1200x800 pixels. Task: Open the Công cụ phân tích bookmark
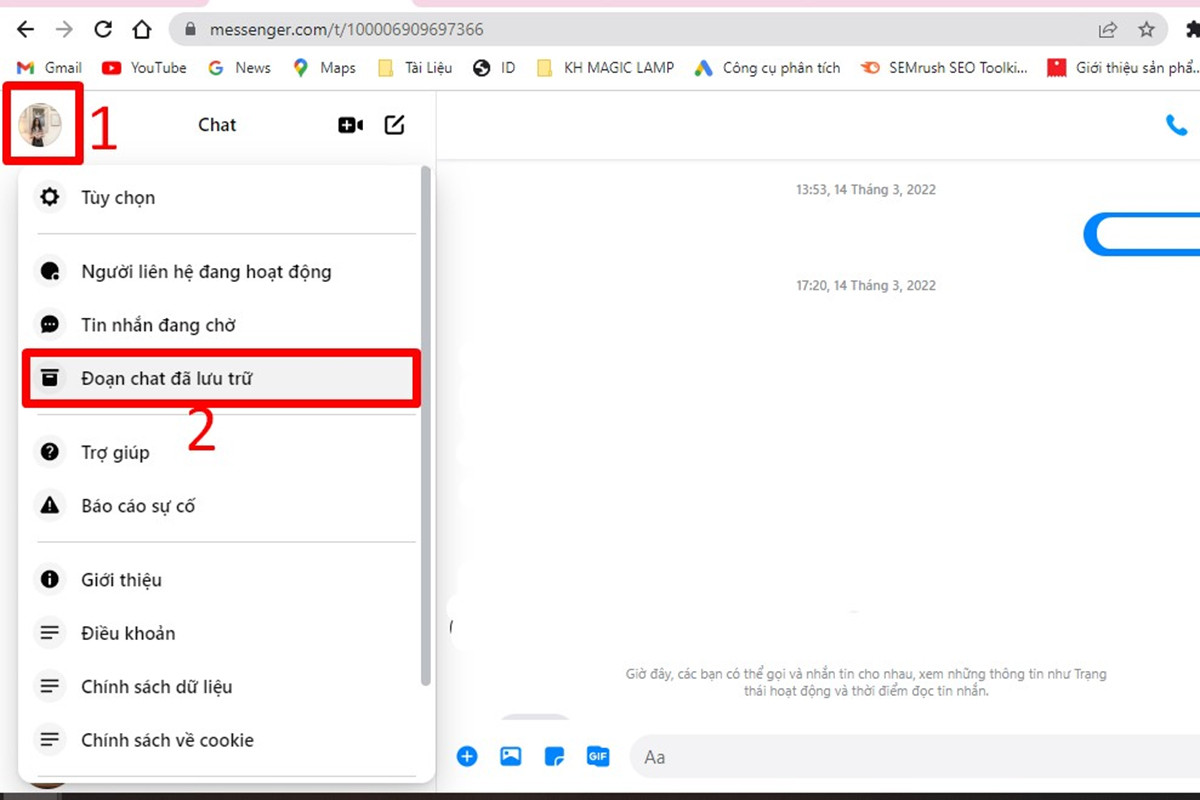pos(768,68)
